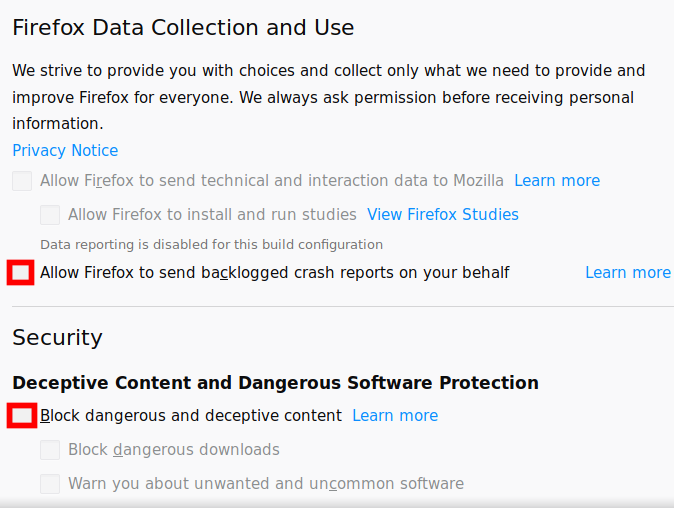Click the "send technical and interaction data" label text
This screenshot has height=508, width=674.
(x=272, y=181)
